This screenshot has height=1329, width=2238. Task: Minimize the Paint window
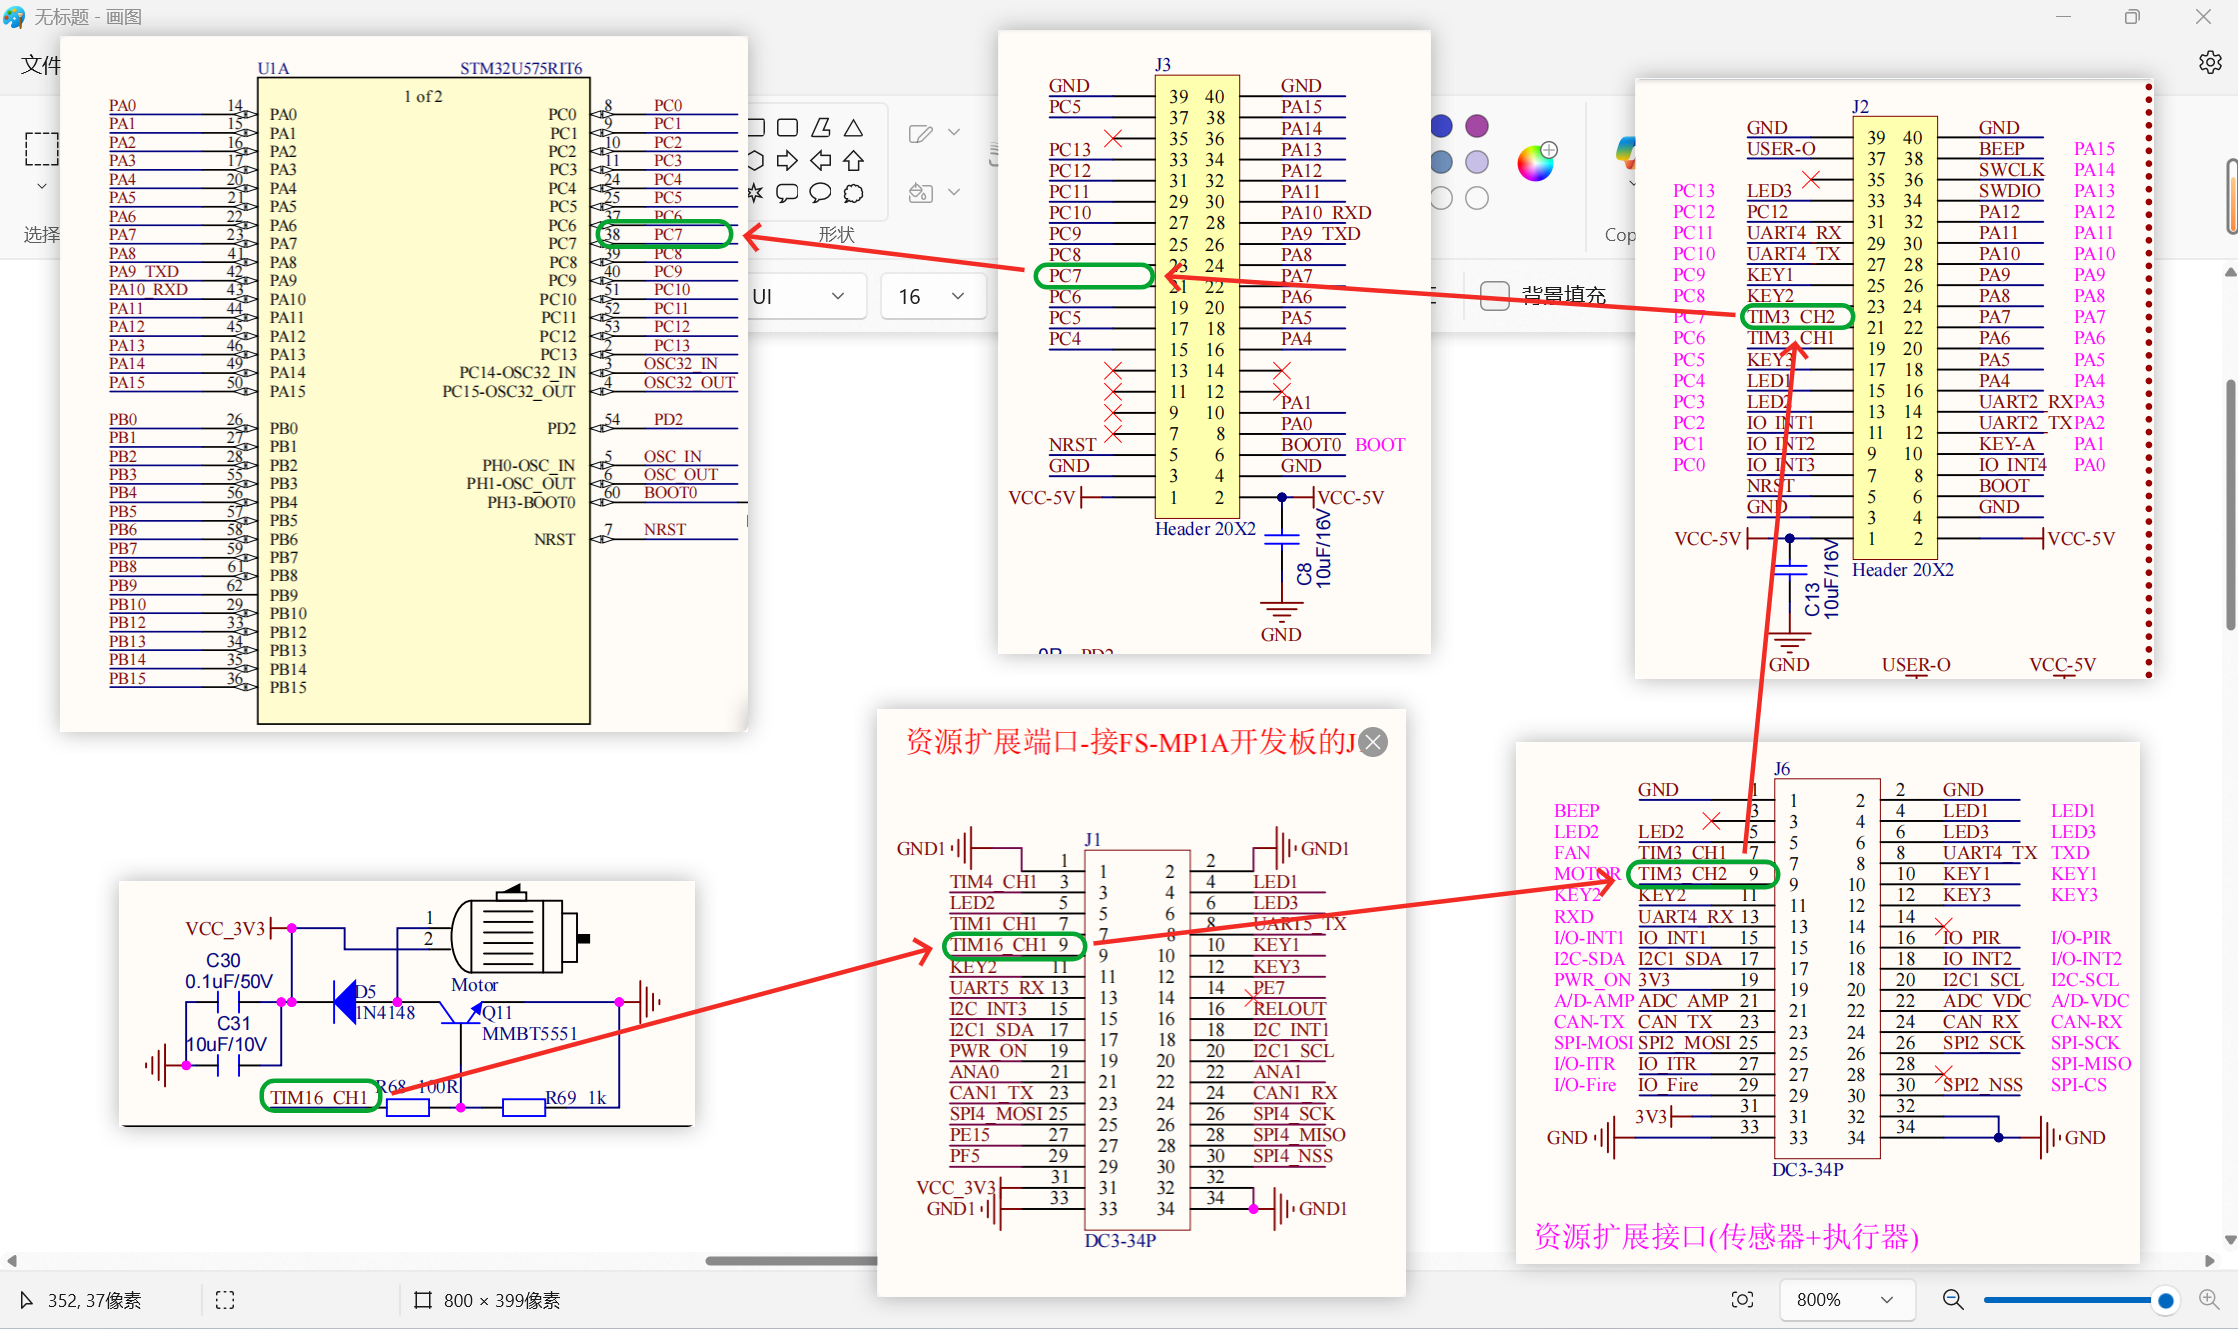[2062, 17]
